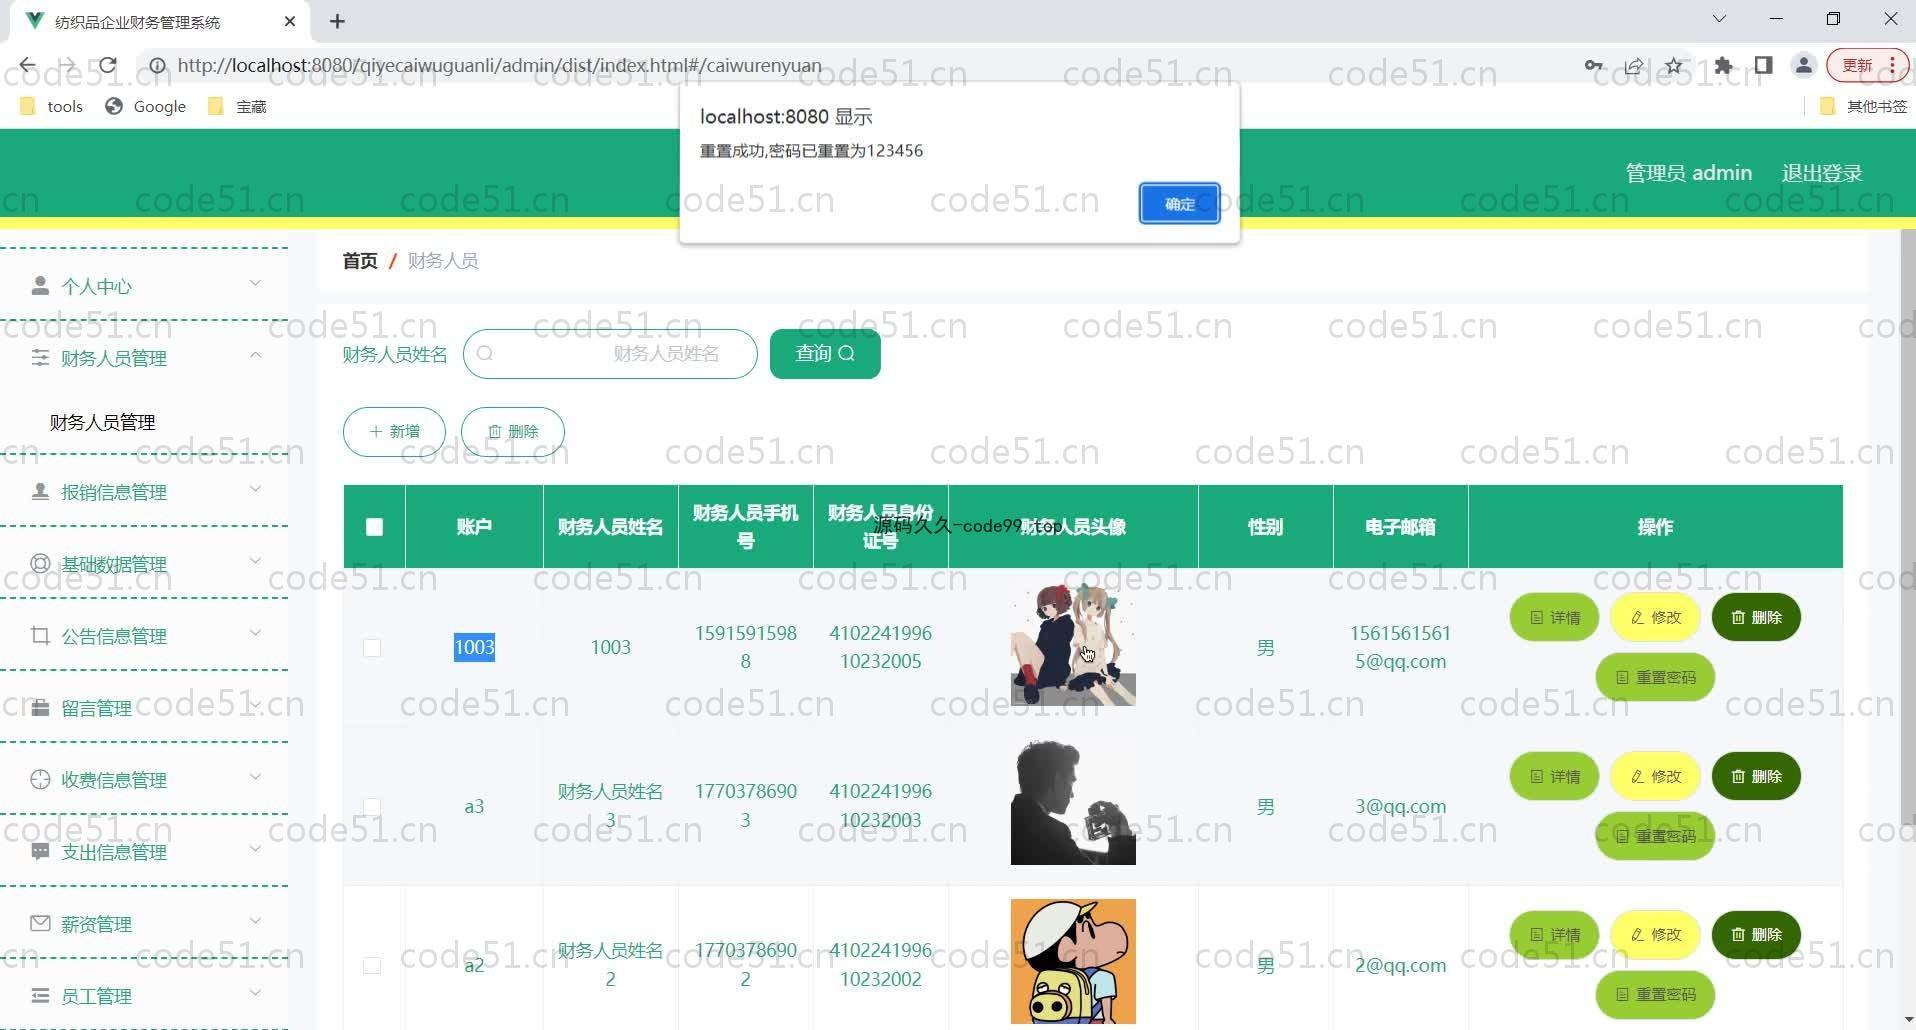1916x1030 pixels.
Task: Close the 纺织品企业财务管理系统 tab
Action: (290, 21)
